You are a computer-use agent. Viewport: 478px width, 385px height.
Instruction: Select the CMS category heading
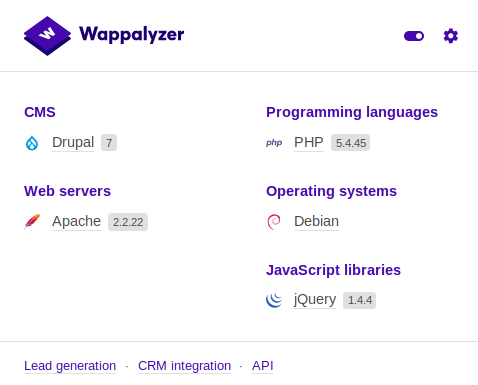pos(40,112)
